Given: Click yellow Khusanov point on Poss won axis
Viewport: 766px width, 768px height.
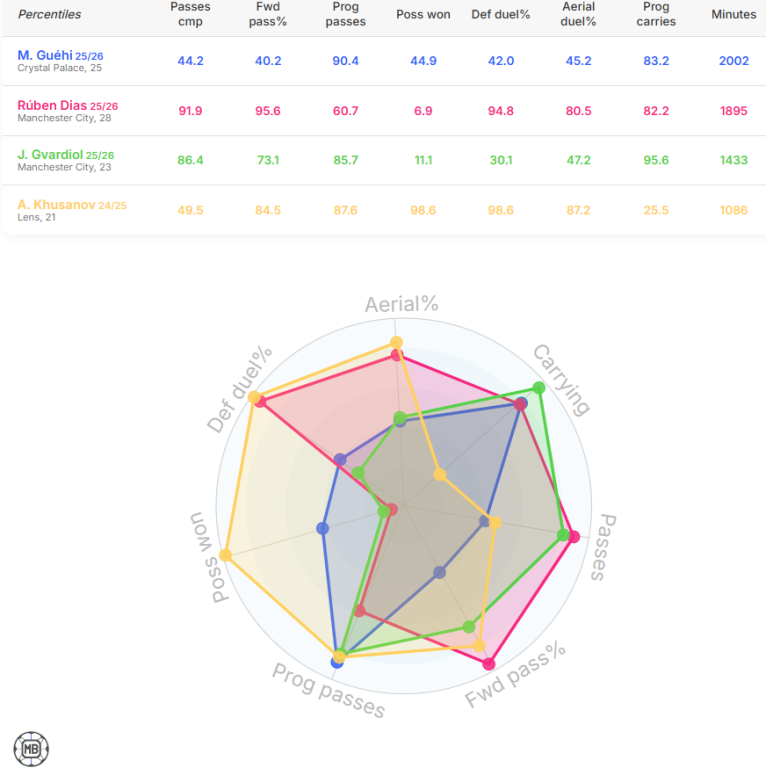Looking at the screenshot, I should click(x=226, y=555).
